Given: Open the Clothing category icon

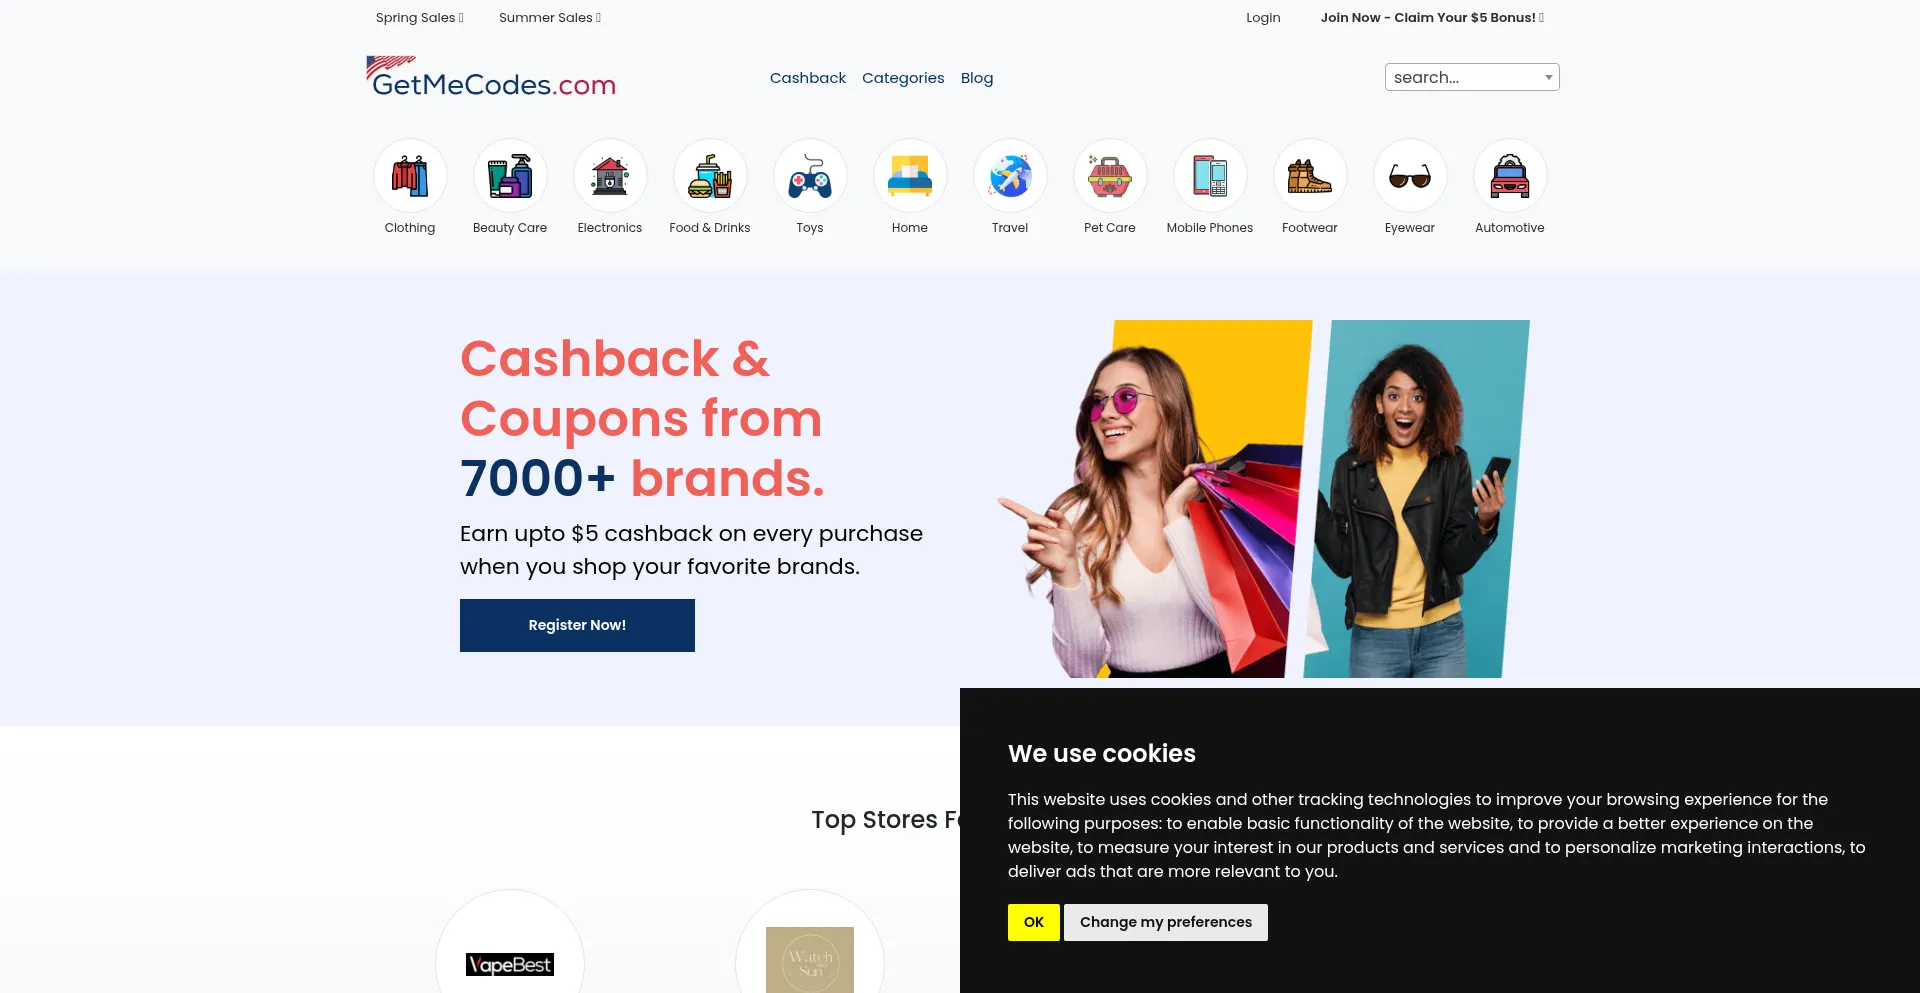Looking at the screenshot, I should click(410, 176).
